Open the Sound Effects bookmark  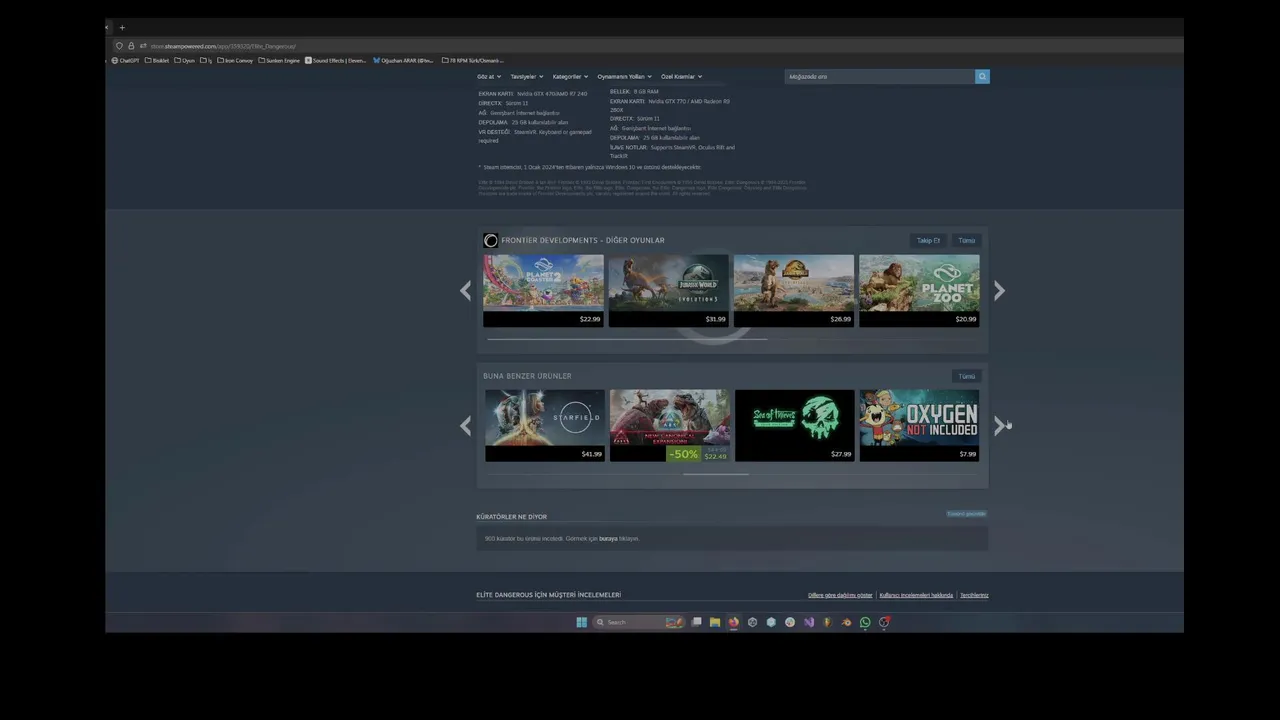pyautogui.click(x=336, y=60)
